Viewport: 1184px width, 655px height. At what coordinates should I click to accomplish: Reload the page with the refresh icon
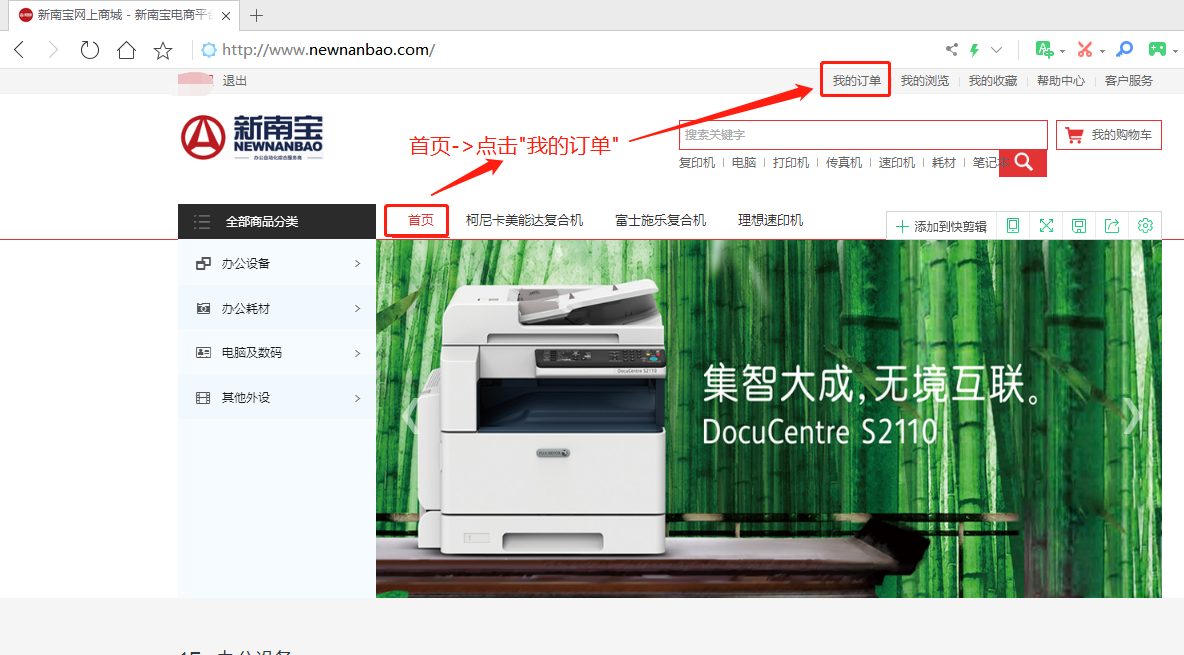[x=89, y=50]
